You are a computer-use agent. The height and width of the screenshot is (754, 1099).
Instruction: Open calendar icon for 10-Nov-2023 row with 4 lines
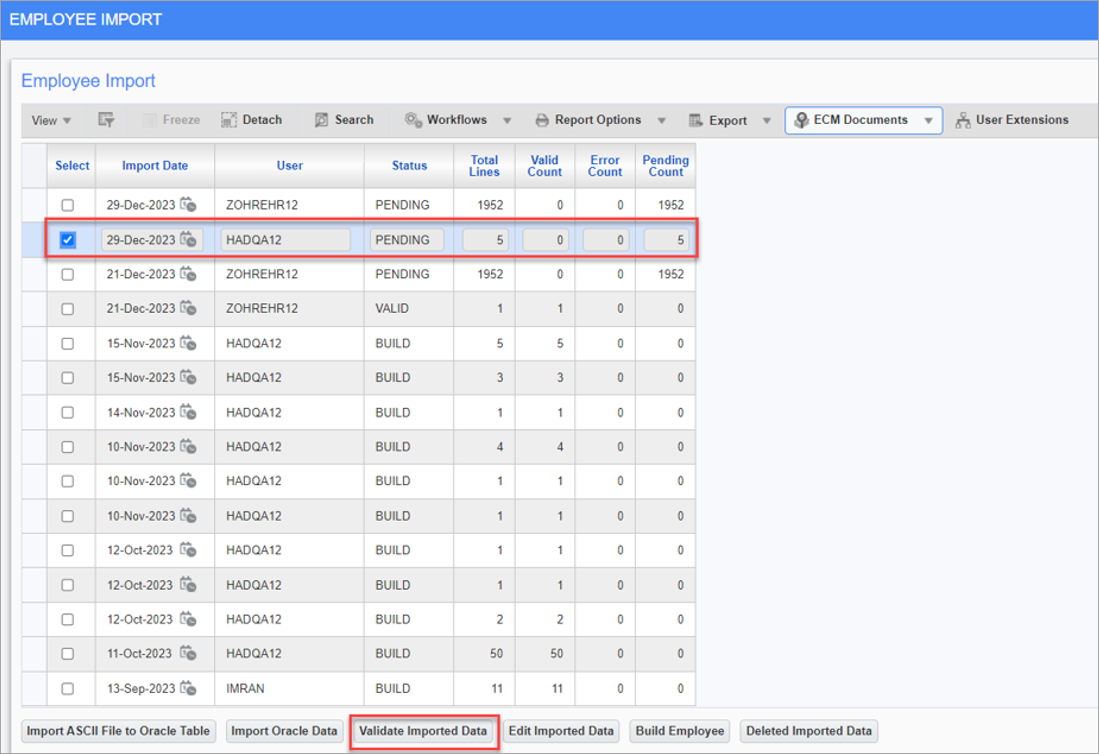[188, 446]
